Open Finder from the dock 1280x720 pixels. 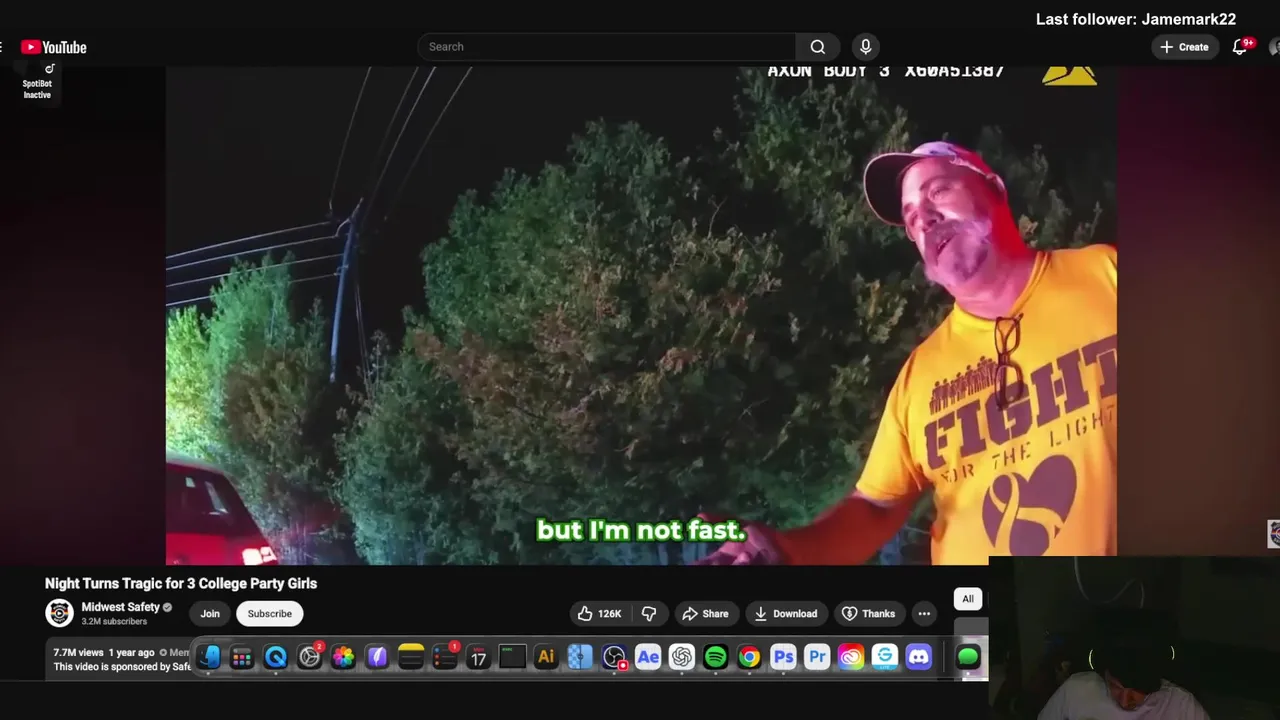208,657
